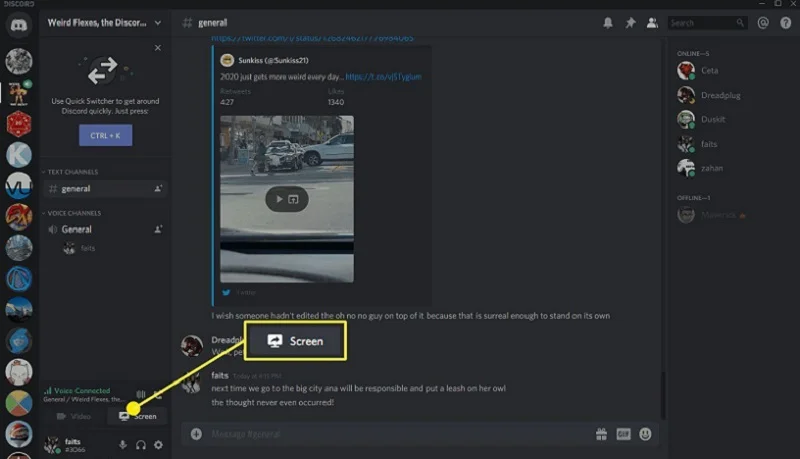Toggle headphone deafen
Image resolution: width=800 pixels, height=459 pixels.
(x=141, y=445)
